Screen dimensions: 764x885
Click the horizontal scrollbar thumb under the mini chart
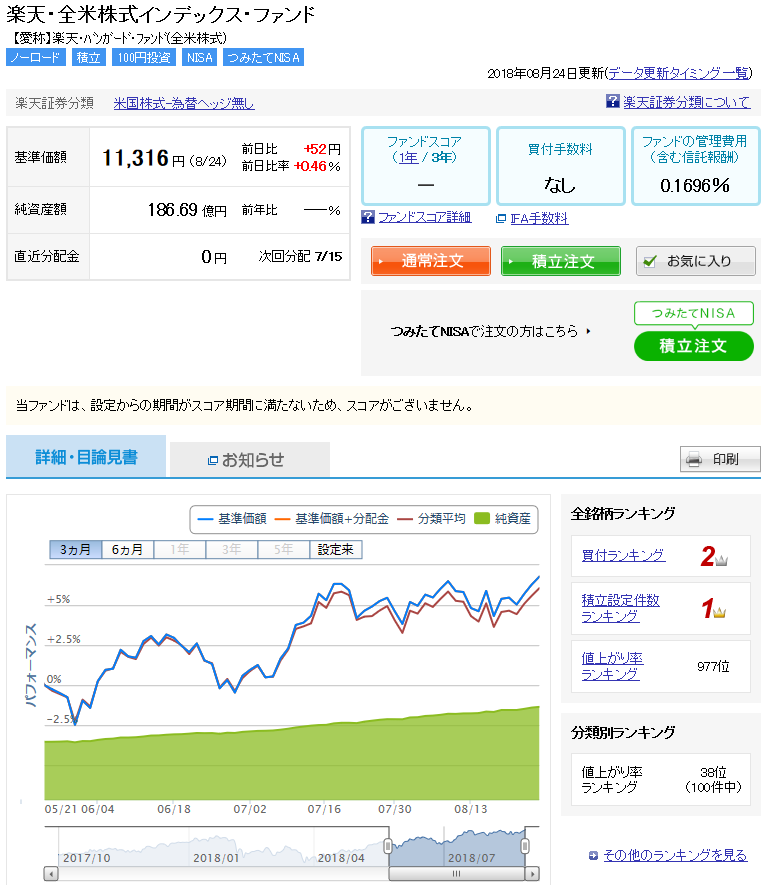(x=457, y=874)
